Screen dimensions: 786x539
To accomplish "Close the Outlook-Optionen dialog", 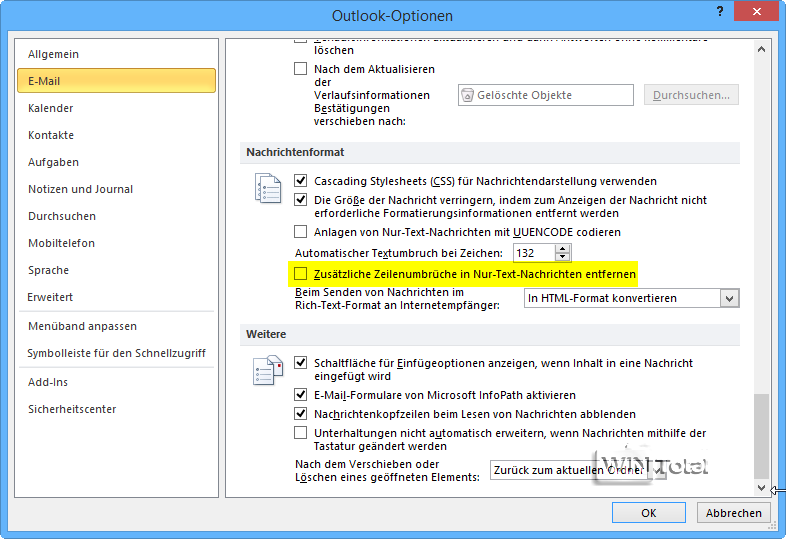I will [x=756, y=12].
